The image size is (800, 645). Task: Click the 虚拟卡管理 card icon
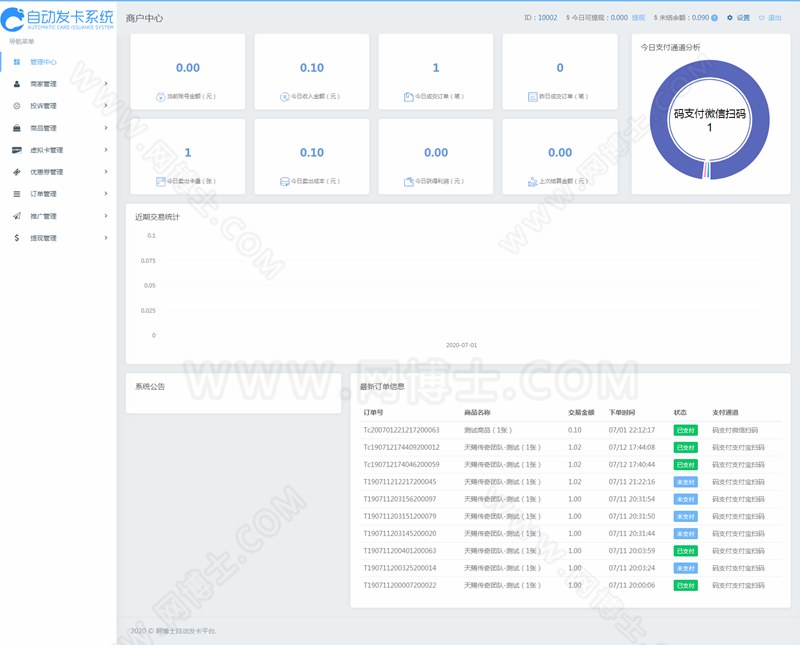pyautogui.click(x=17, y=150)
